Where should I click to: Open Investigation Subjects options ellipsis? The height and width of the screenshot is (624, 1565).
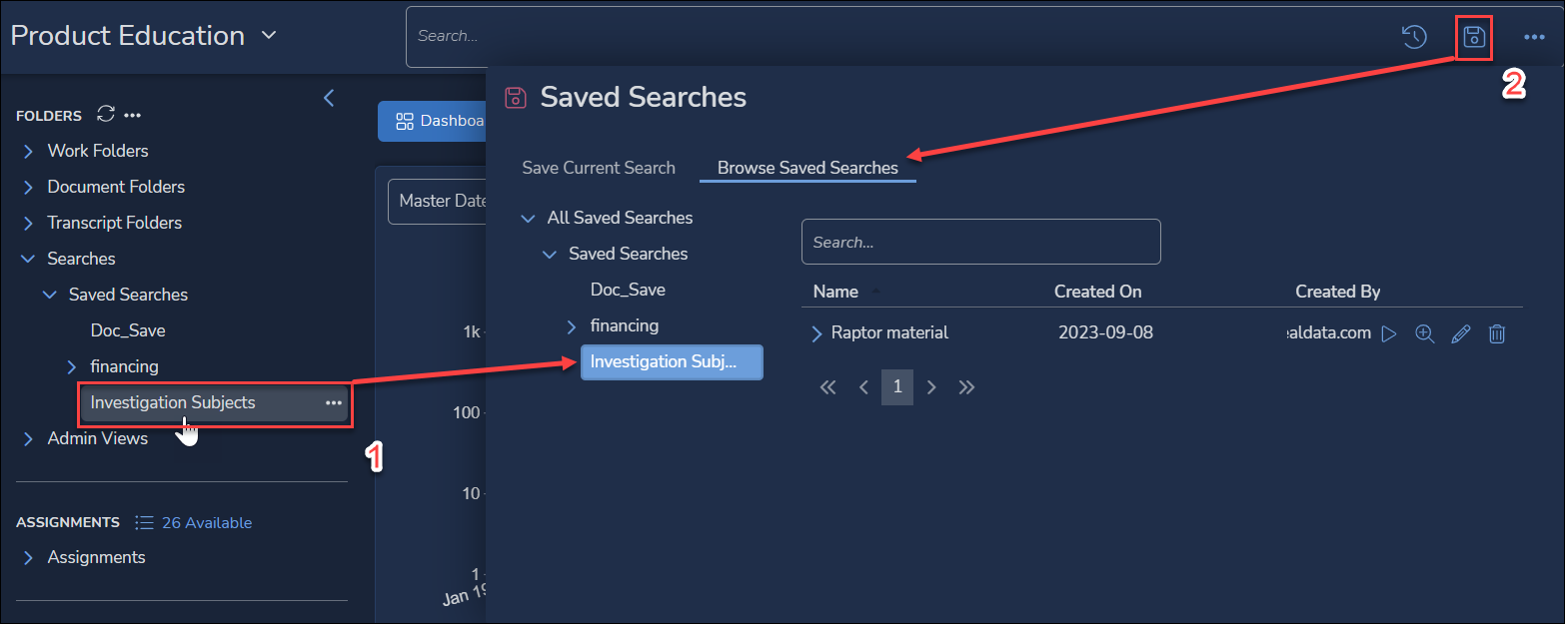pyautogui.click(x=333, y=403)
